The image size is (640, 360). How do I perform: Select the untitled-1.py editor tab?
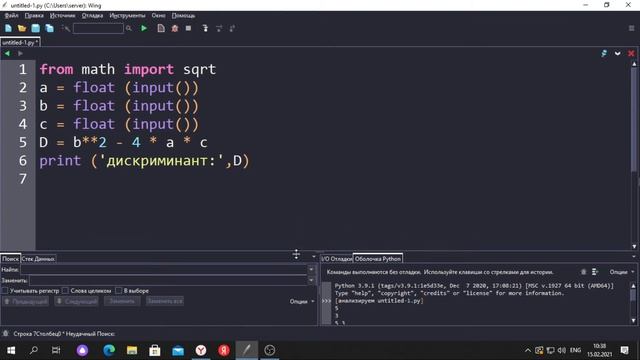pos(20,42)
